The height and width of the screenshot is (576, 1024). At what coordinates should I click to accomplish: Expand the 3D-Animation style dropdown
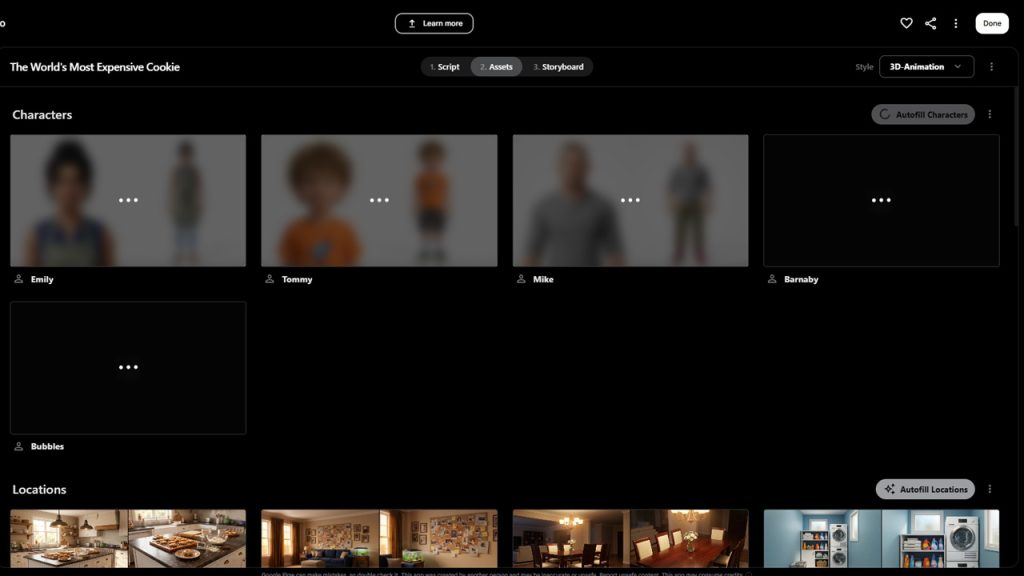coord(926,67)
